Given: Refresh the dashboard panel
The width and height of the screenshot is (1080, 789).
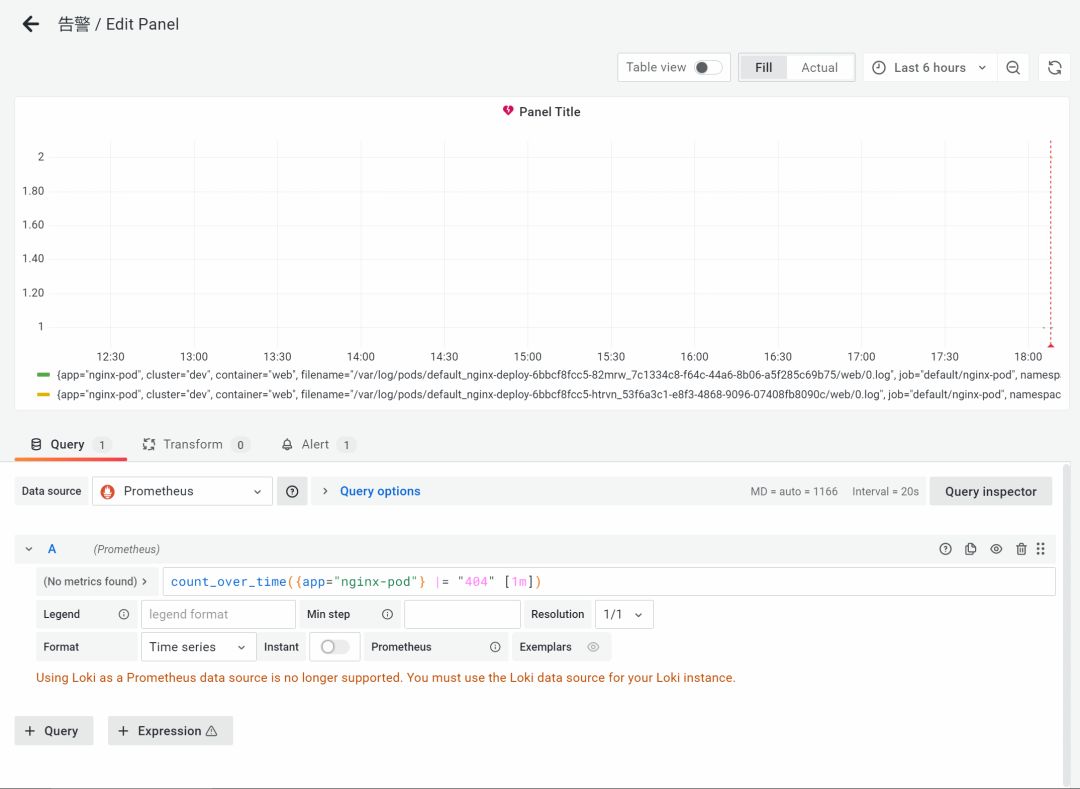Looking at the screenshot, I should [x=1055, y=67].
